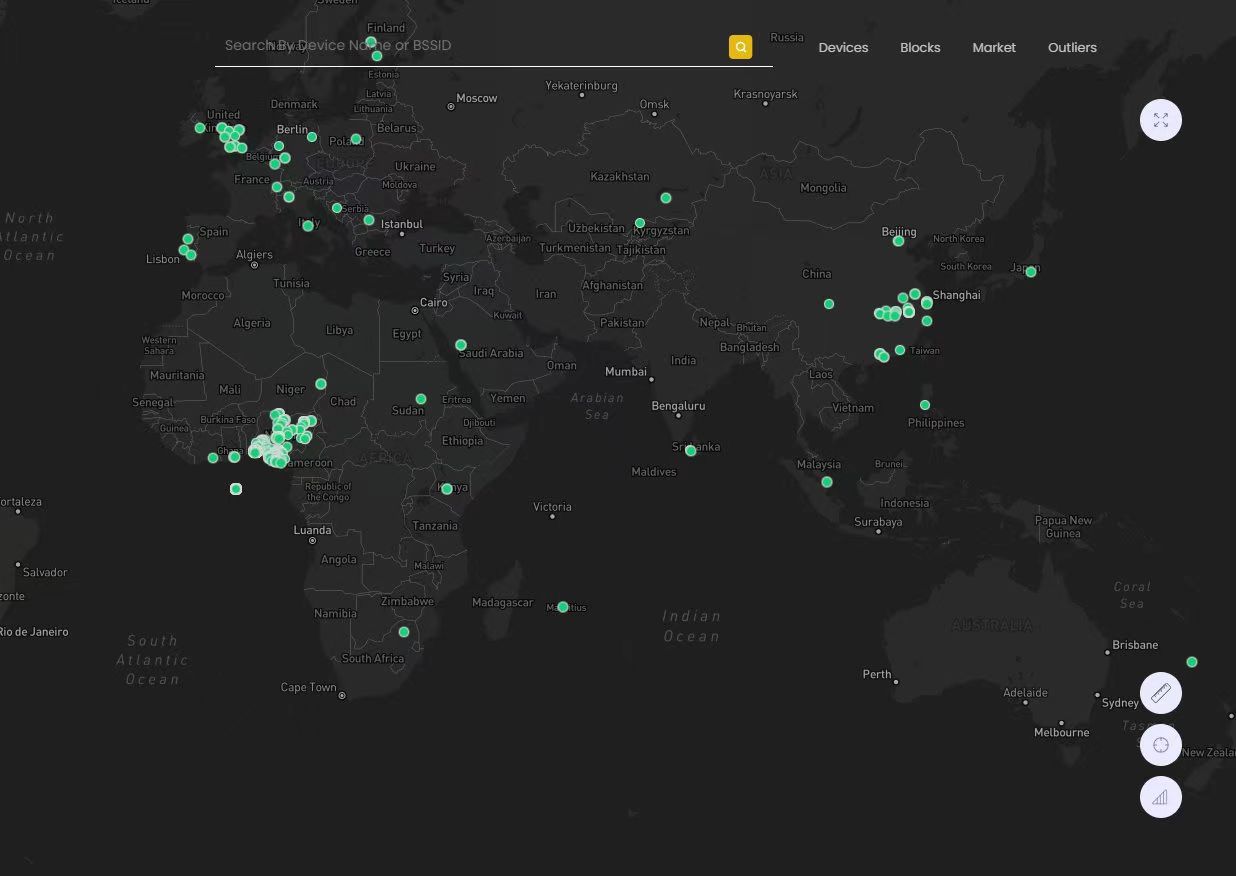Screen dimensions: 1236x876
Task: Focus the device name or BSSID search field
Action: (x=470, y=46)
